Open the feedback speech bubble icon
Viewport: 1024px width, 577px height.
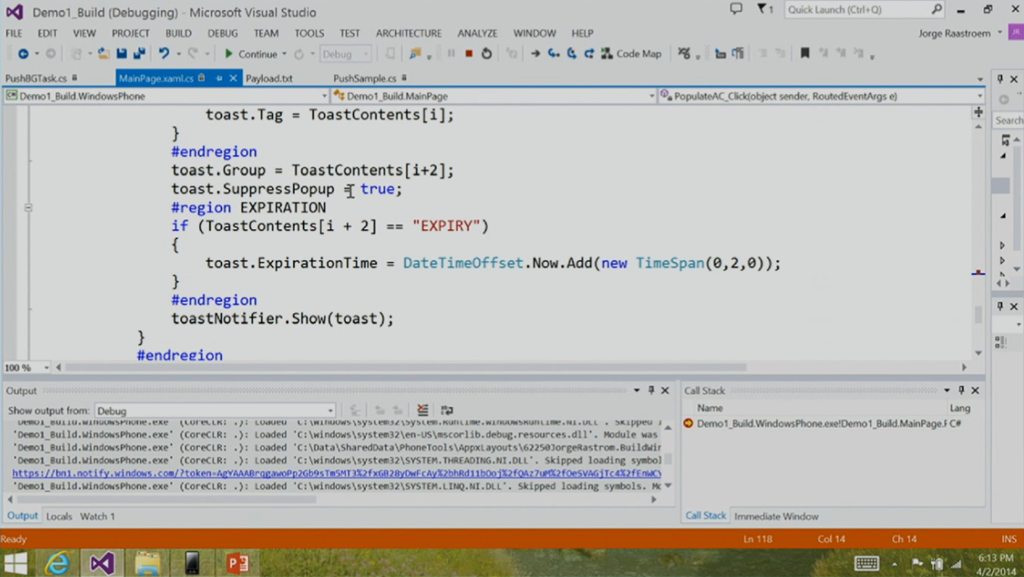pyautogui.click(x=736, y=9)
